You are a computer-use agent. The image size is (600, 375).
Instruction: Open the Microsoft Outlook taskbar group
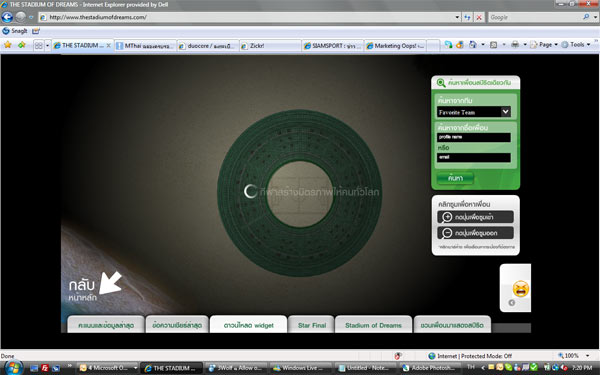pos(108,368)
